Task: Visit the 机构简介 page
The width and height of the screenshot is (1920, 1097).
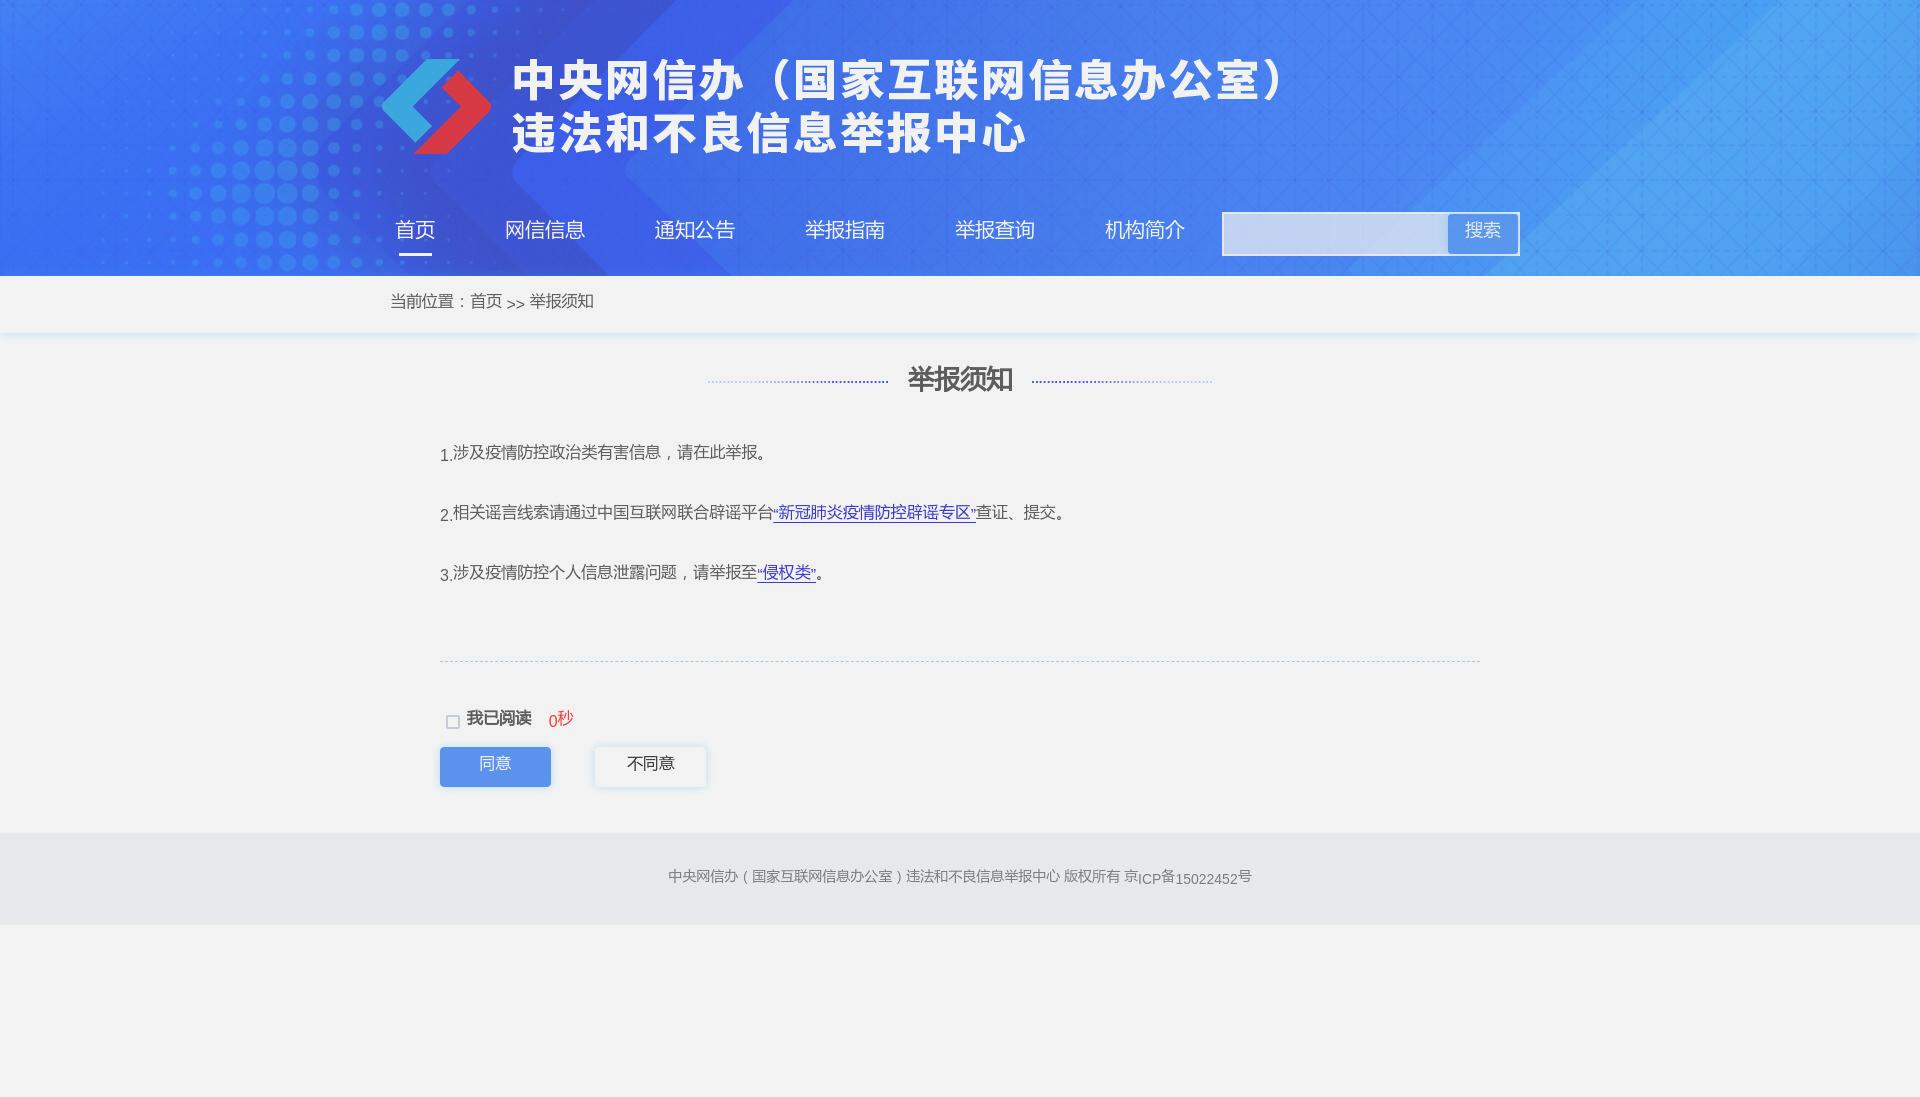Action: click(1145, 231)
